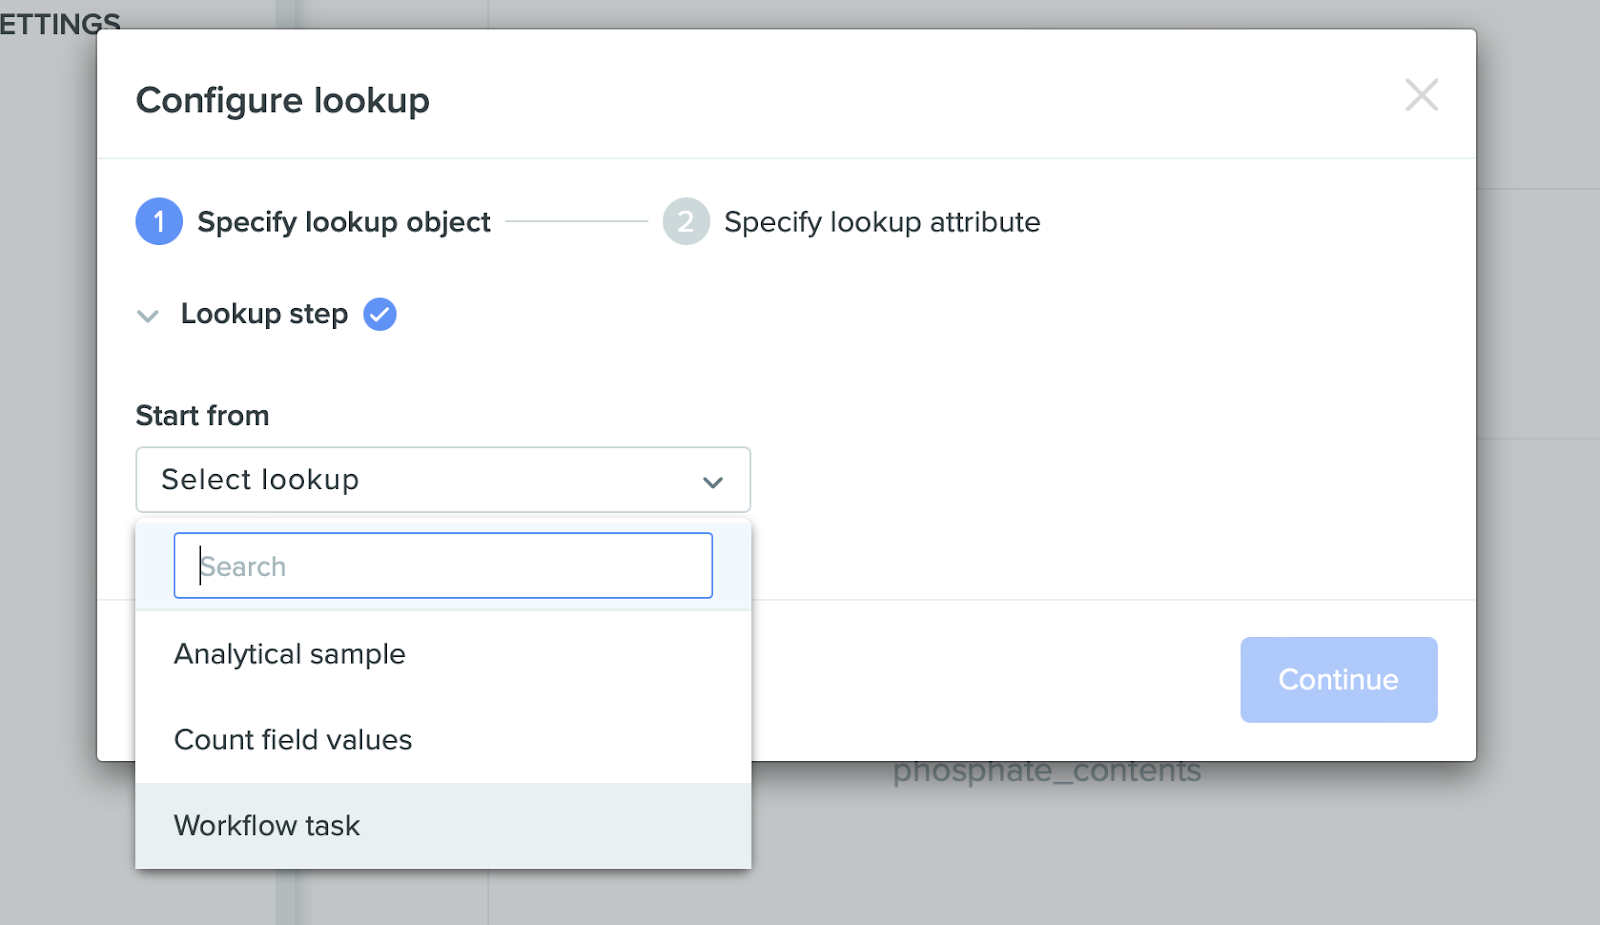Click the blue checkmark beside Lookup step
1600x925 pixels.
[x=380, y=314]
